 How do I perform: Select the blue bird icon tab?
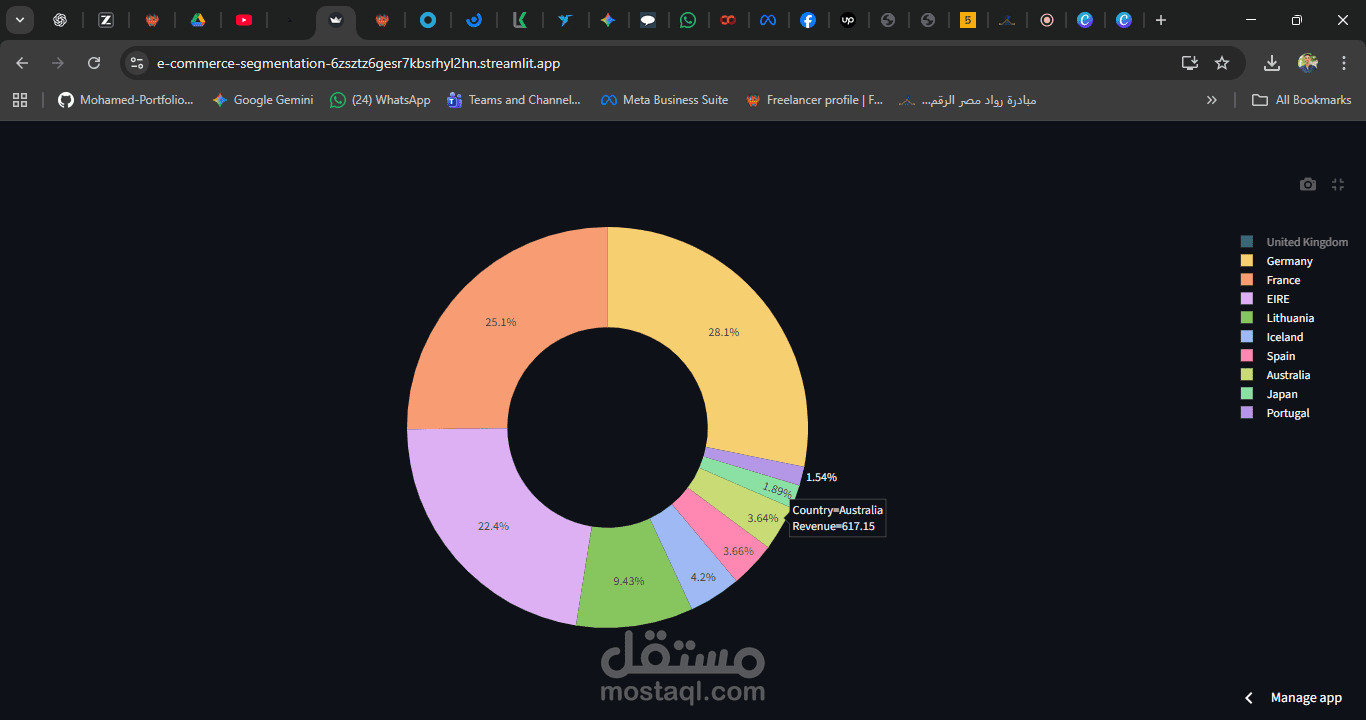pyautogui.click(x=566, y=20)
